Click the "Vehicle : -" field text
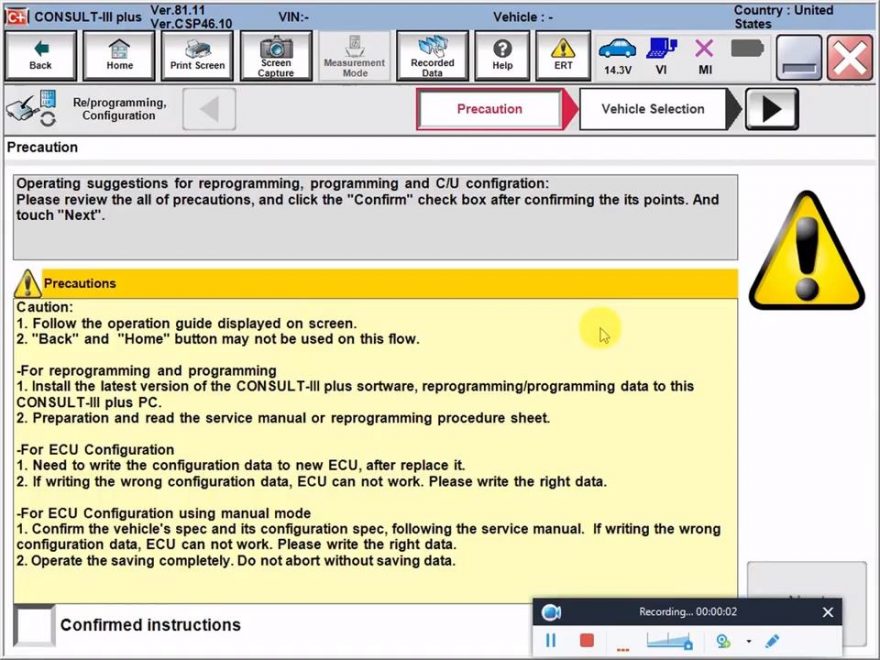 (523, 17)
